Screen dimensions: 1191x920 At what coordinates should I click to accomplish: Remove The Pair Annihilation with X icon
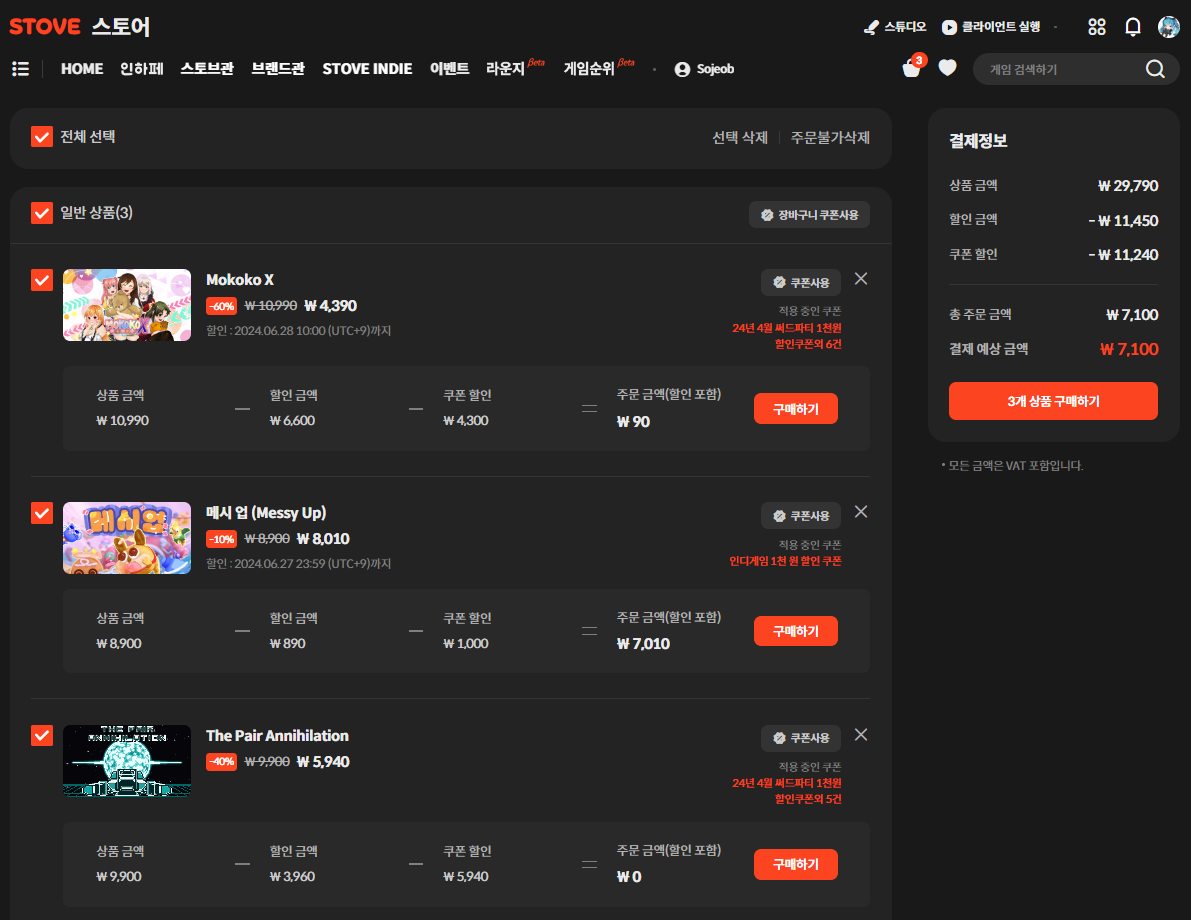[861, 735]
